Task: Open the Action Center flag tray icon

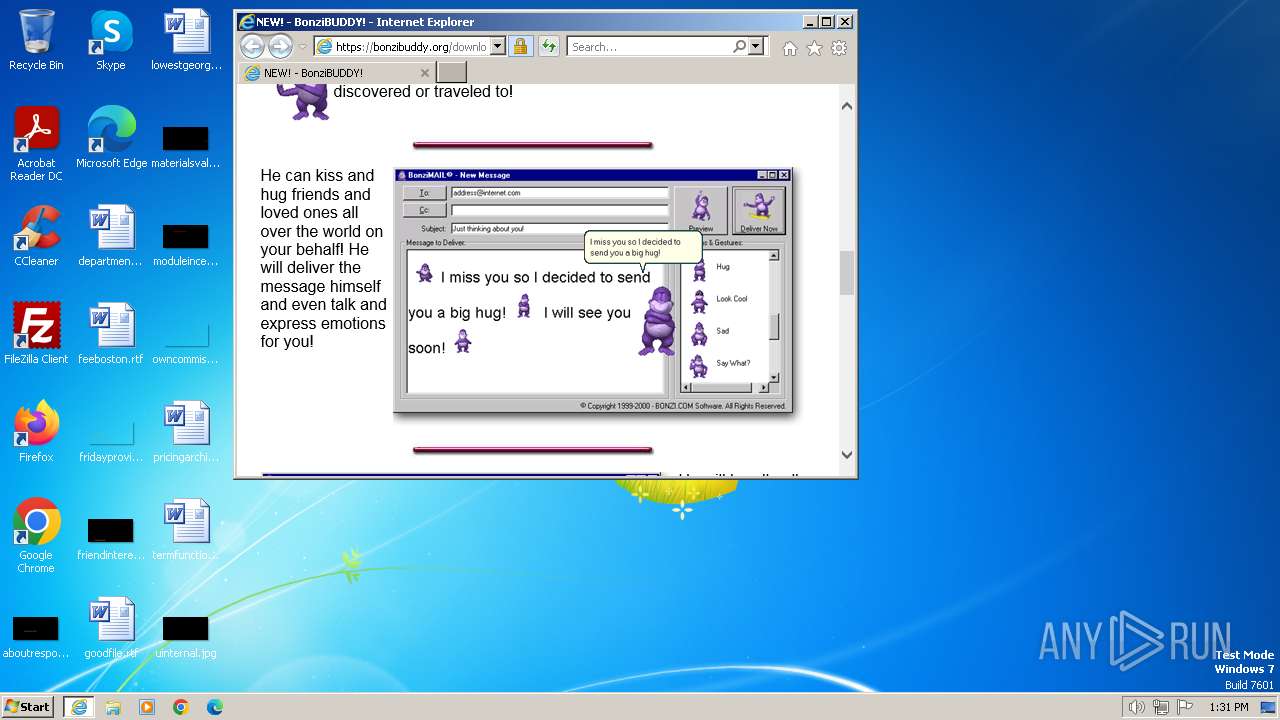Action: click(x=1185, y=707)
